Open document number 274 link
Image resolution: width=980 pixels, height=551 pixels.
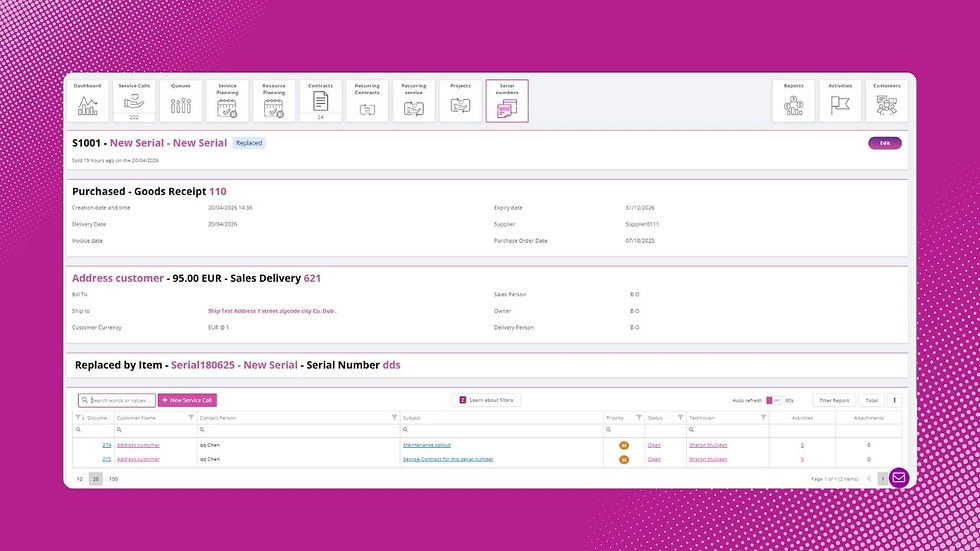tap(107, 445)
